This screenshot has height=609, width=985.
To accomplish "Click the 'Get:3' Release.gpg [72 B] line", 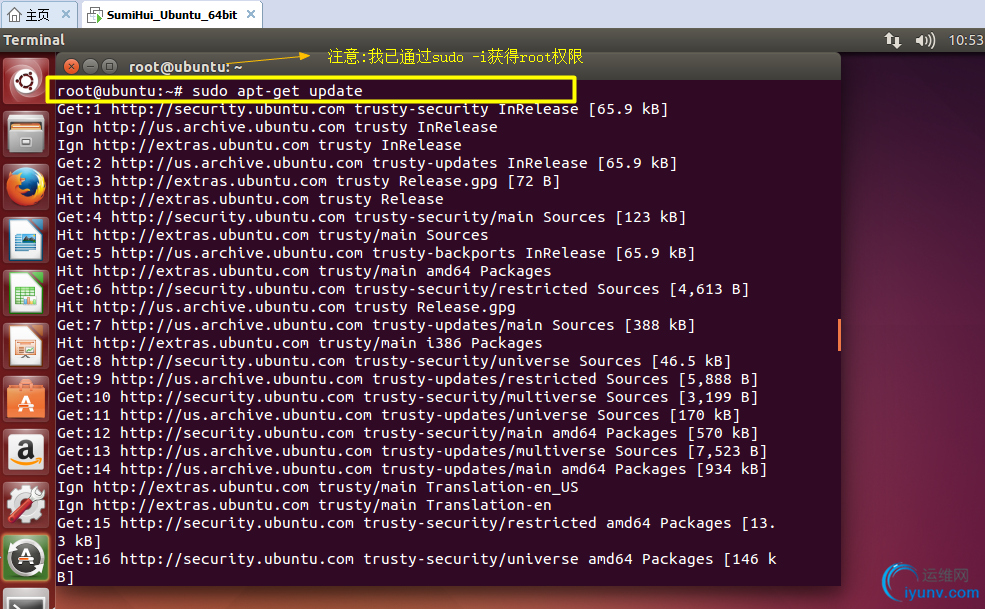I will coord(308,181).
